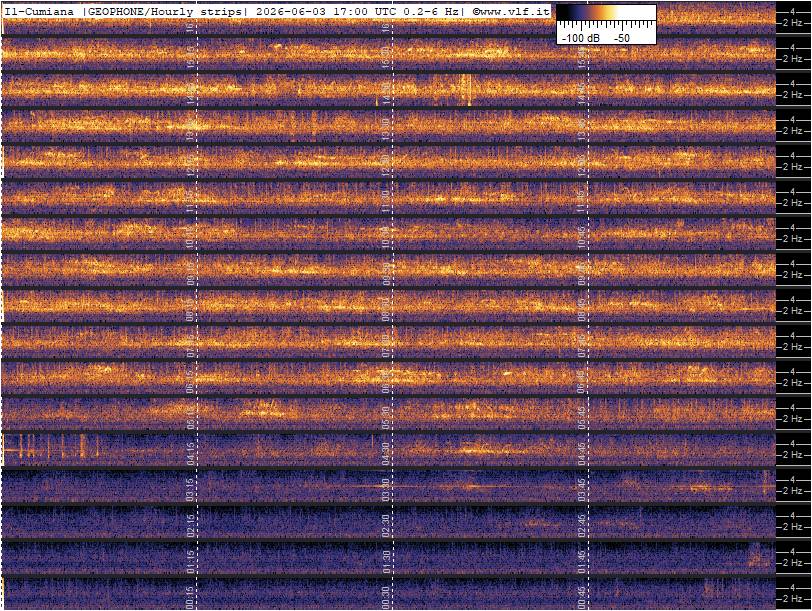Click the "09:30" time label

(x=386, y=274)
